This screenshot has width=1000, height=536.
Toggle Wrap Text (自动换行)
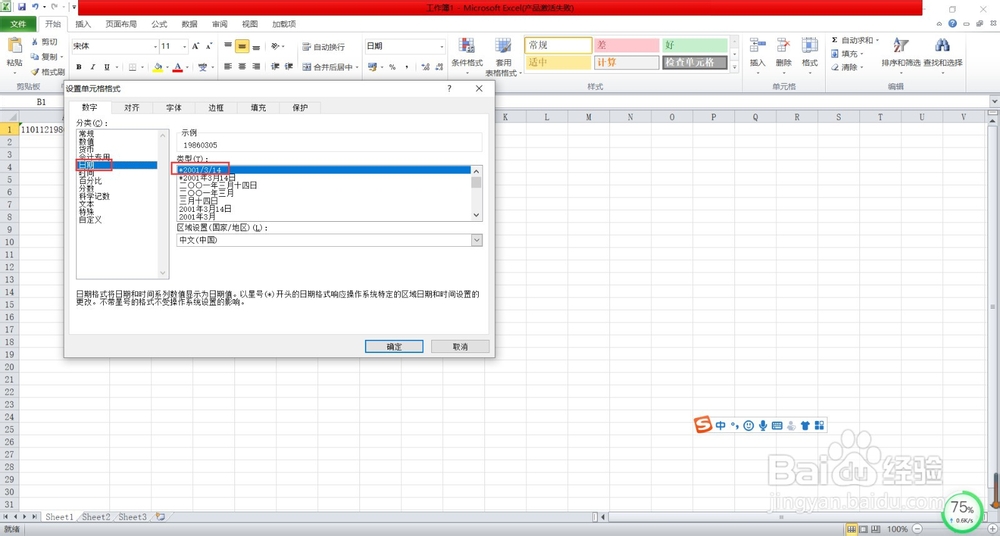pos(323,47)
